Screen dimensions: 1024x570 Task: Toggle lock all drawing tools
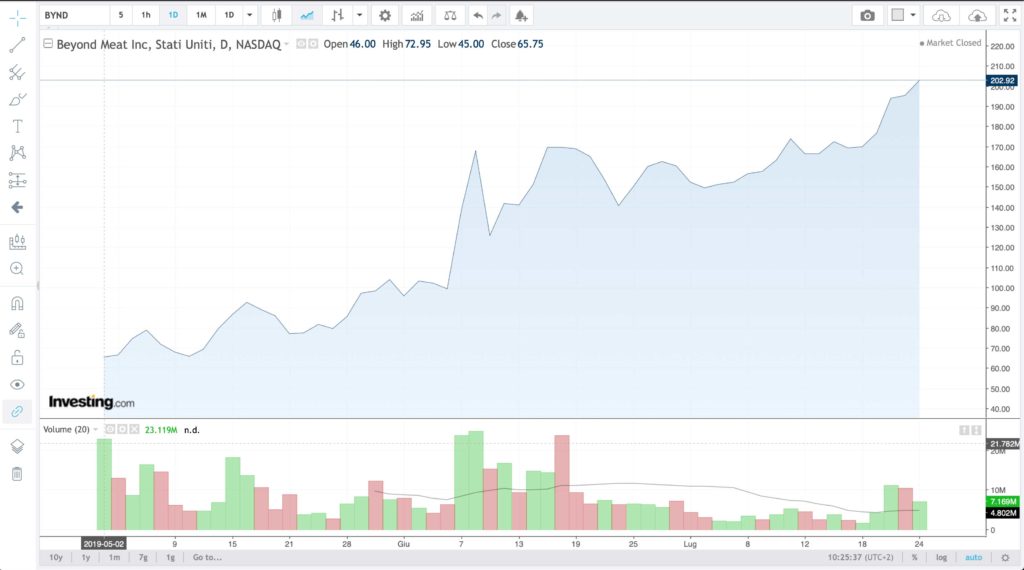[x=18, y=358]
